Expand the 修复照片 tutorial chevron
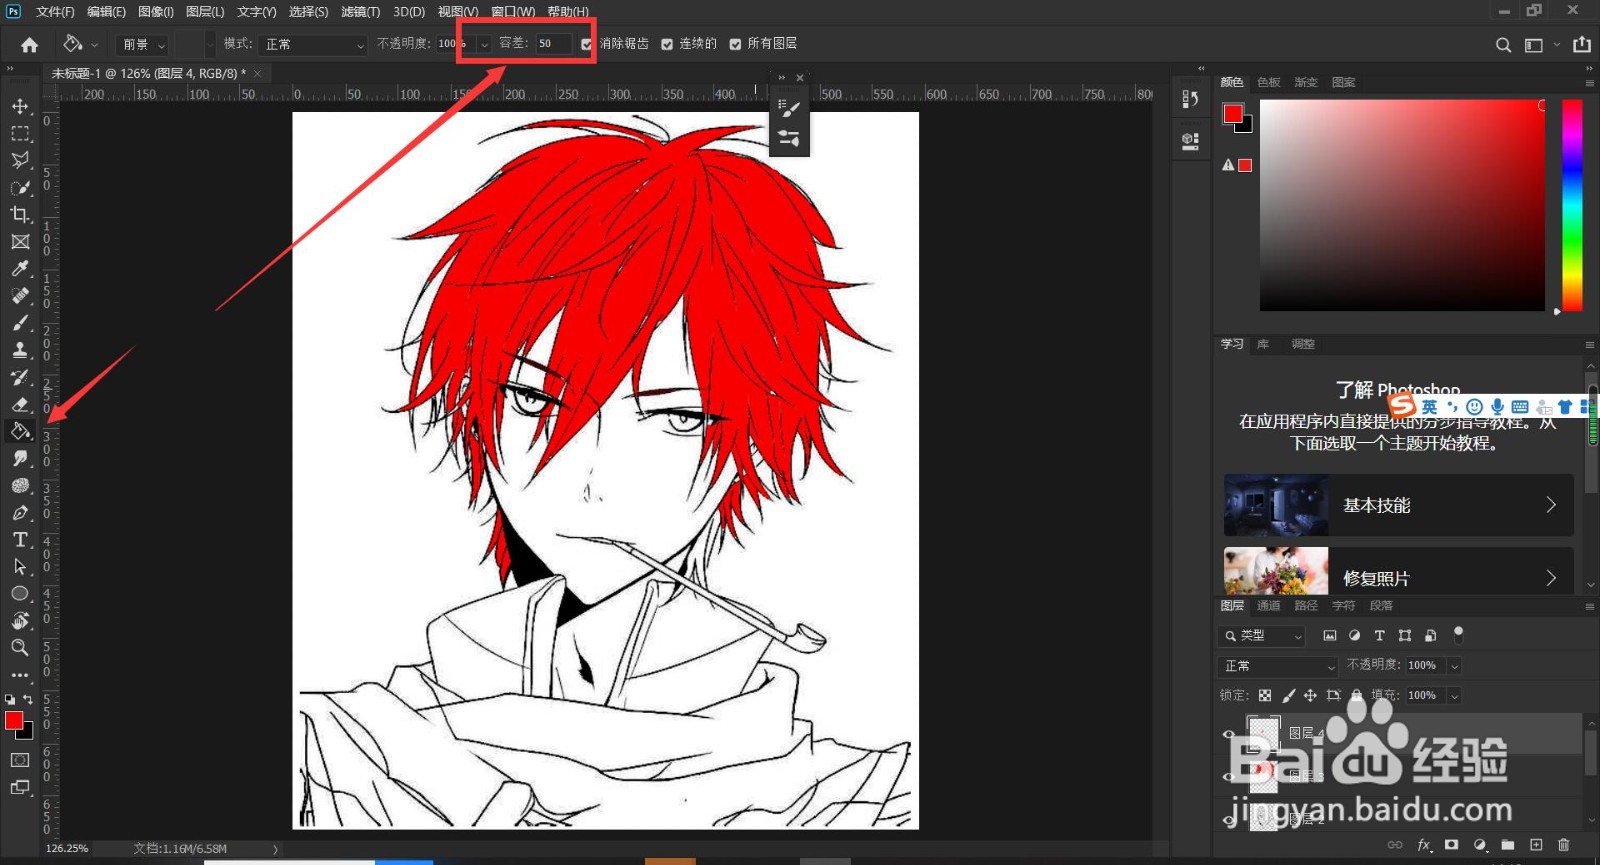 click(1551, 578)
